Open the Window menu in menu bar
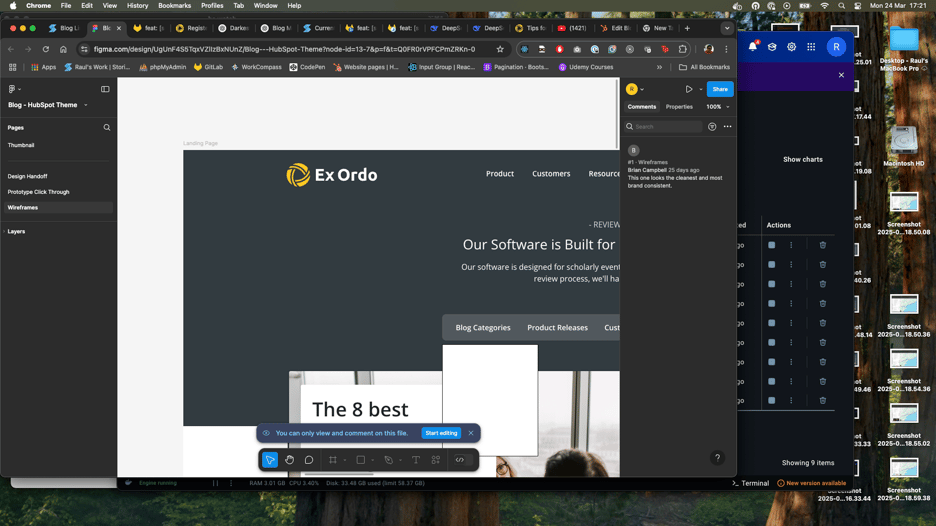This screenshot has height=526, width=936. coord(265,5)
